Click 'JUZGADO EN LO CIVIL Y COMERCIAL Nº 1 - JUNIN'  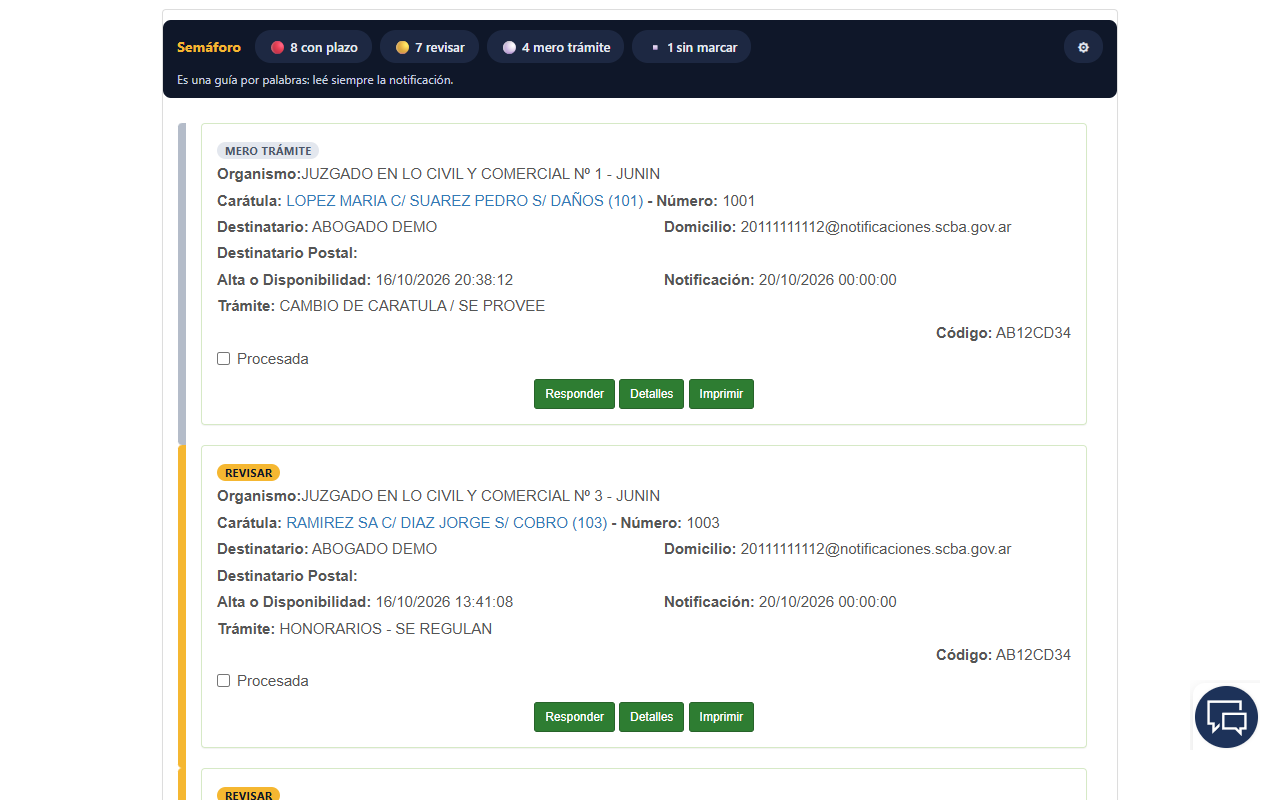click(x=481, y=174)
